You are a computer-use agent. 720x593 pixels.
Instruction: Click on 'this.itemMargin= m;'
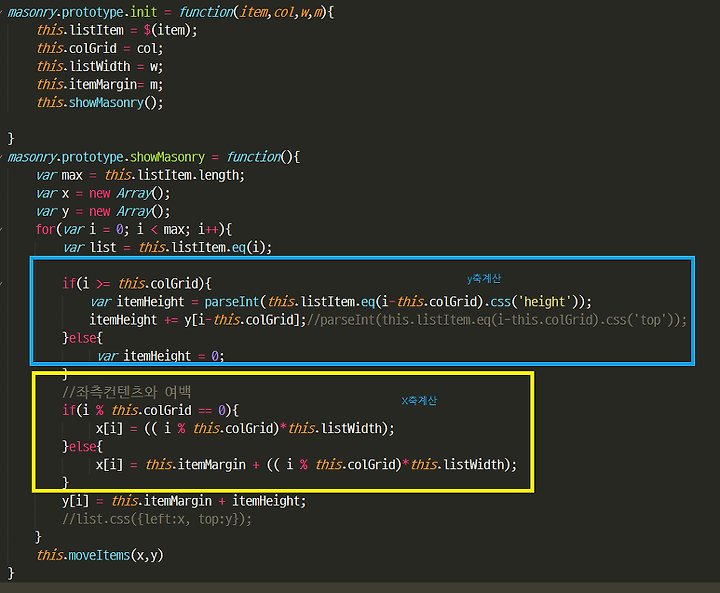coord(100,85)
